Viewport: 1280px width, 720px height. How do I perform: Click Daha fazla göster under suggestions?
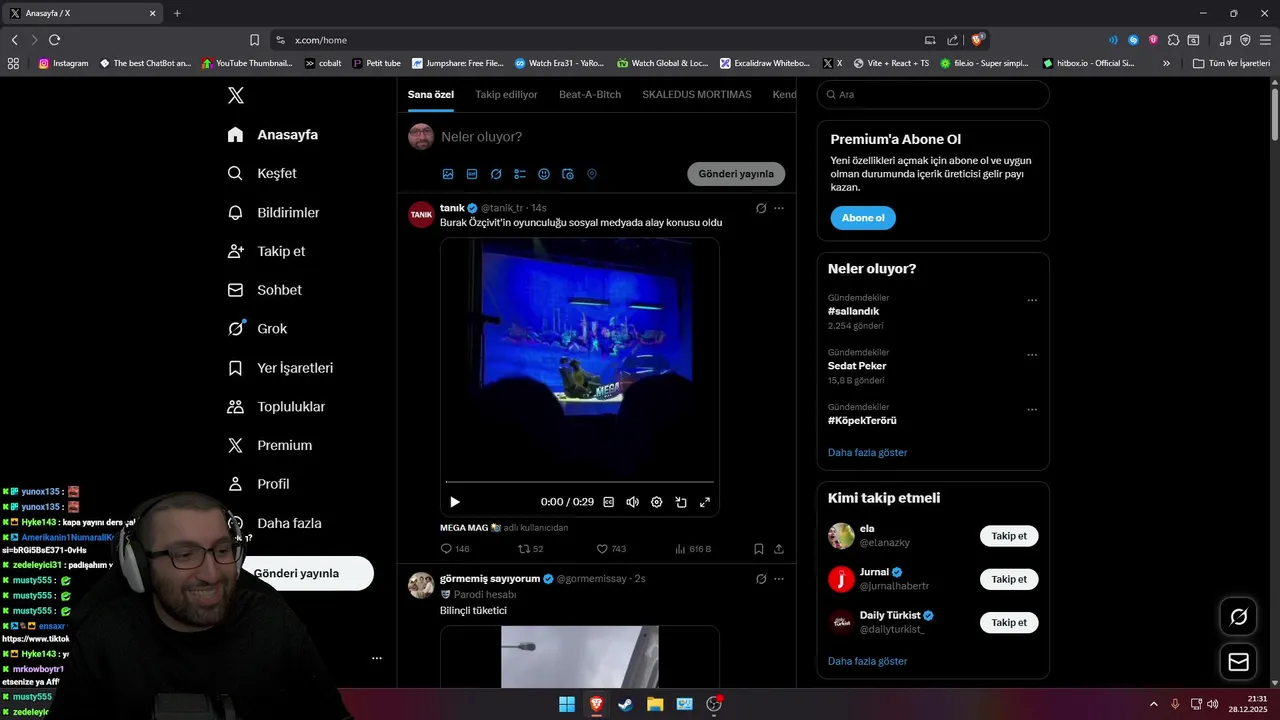868,661
